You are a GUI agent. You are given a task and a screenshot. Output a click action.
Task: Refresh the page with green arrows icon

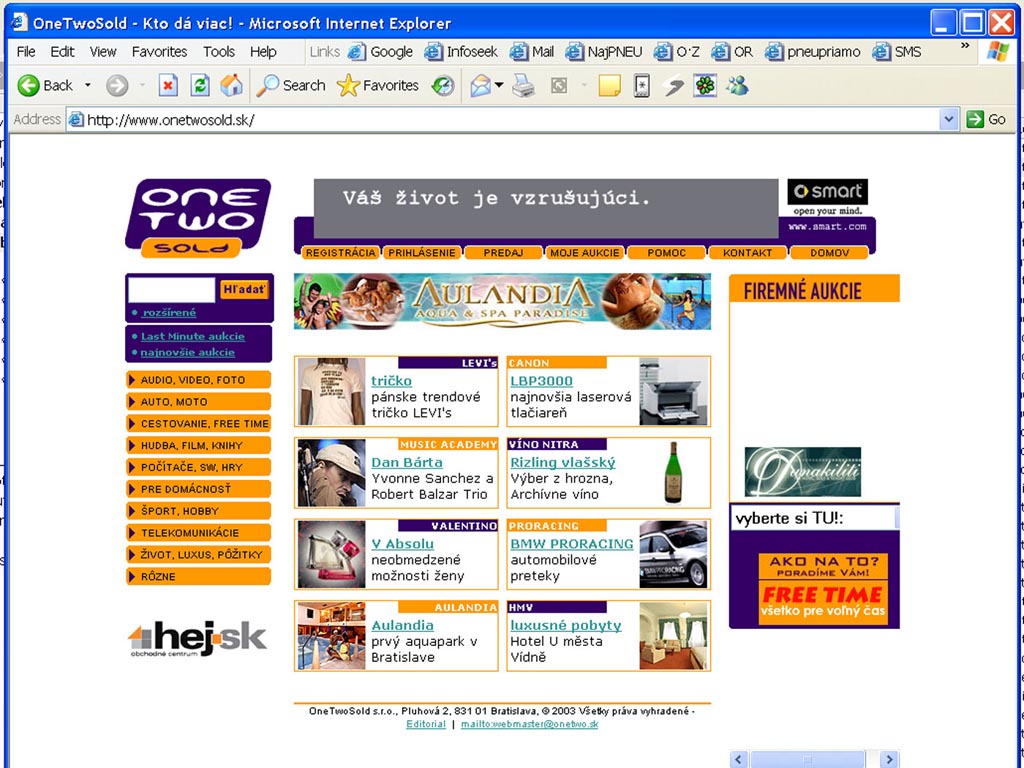coord(200,86)
